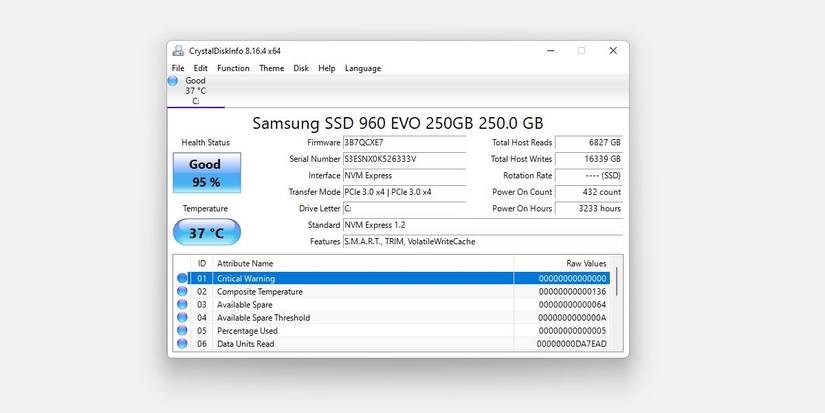Click the Good 95 % health status button

[207, 173]
